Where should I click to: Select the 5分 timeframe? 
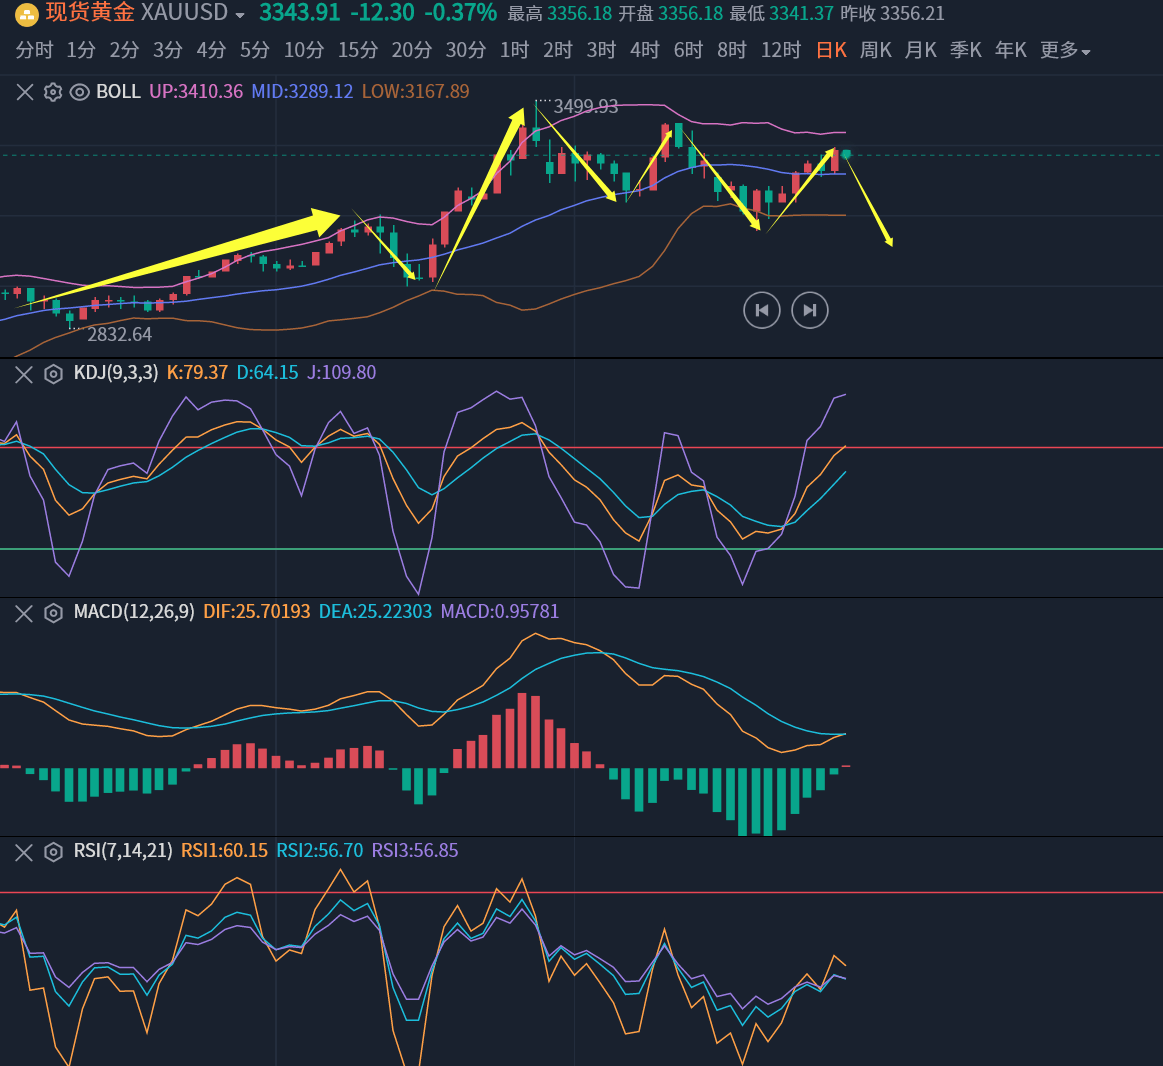[x=254, y=50]
